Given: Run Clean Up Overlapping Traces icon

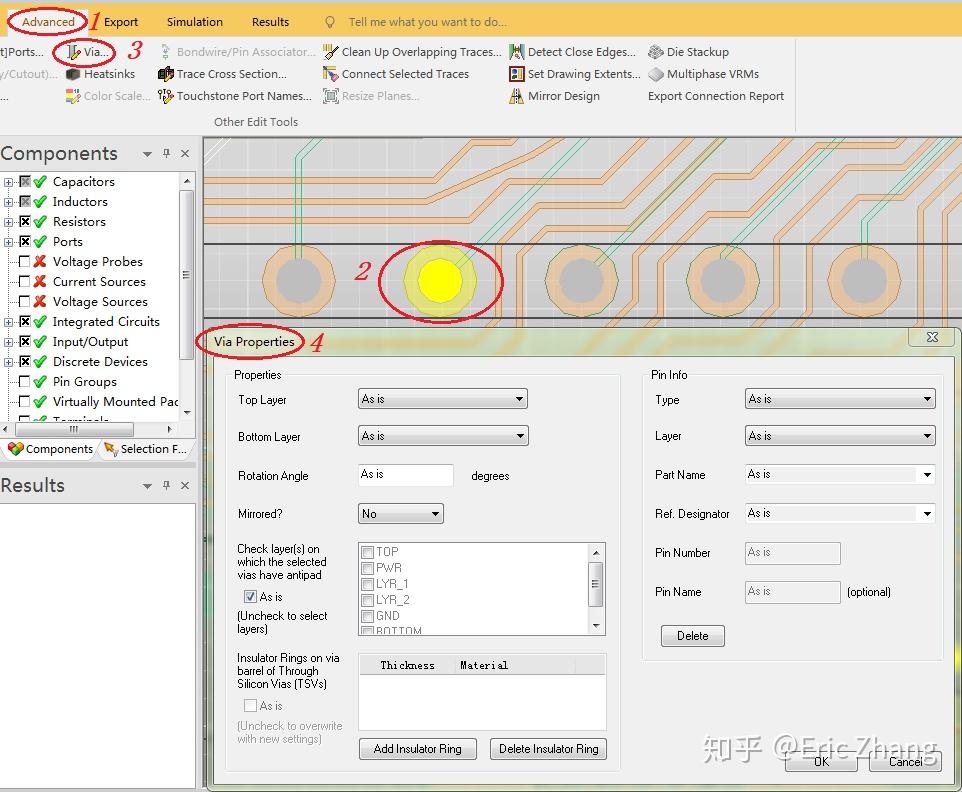Looking at the screenshot, I should click(x=331, y=52).
